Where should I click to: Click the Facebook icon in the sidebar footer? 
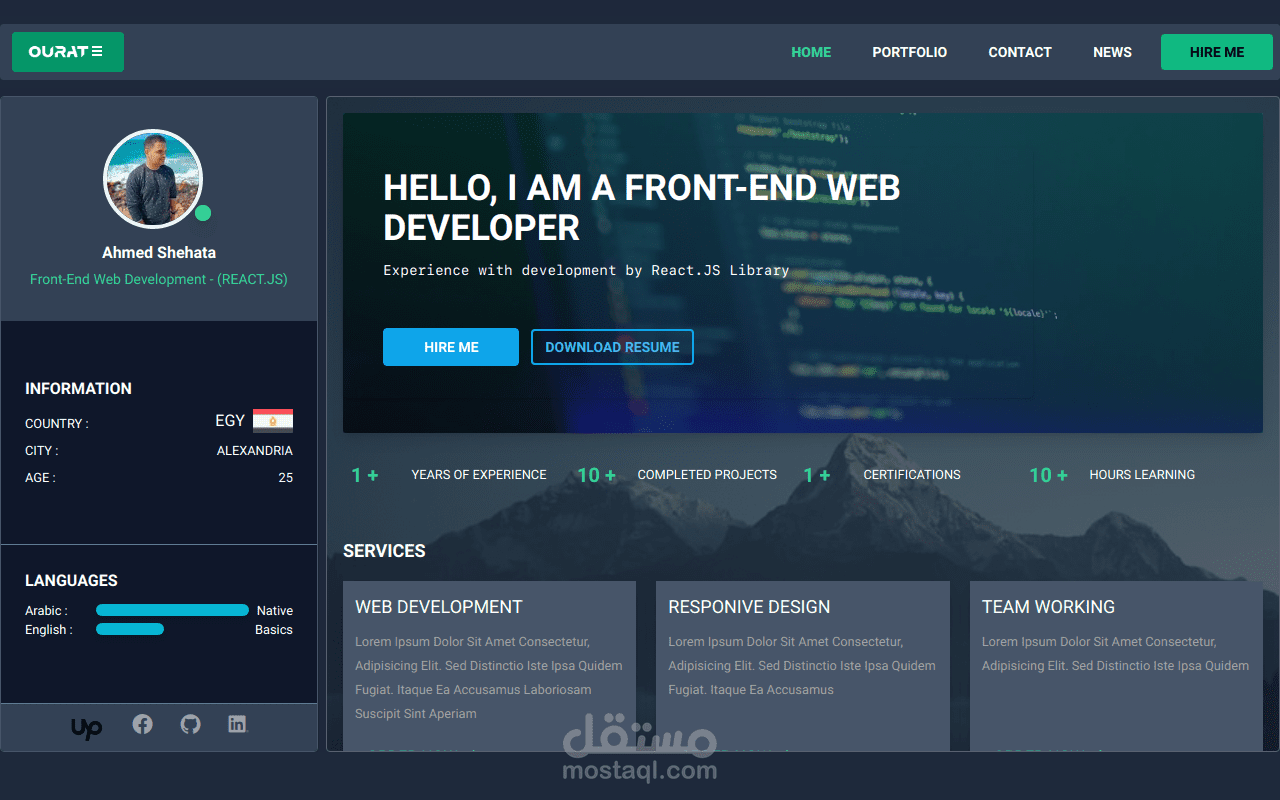pos(142,723)
